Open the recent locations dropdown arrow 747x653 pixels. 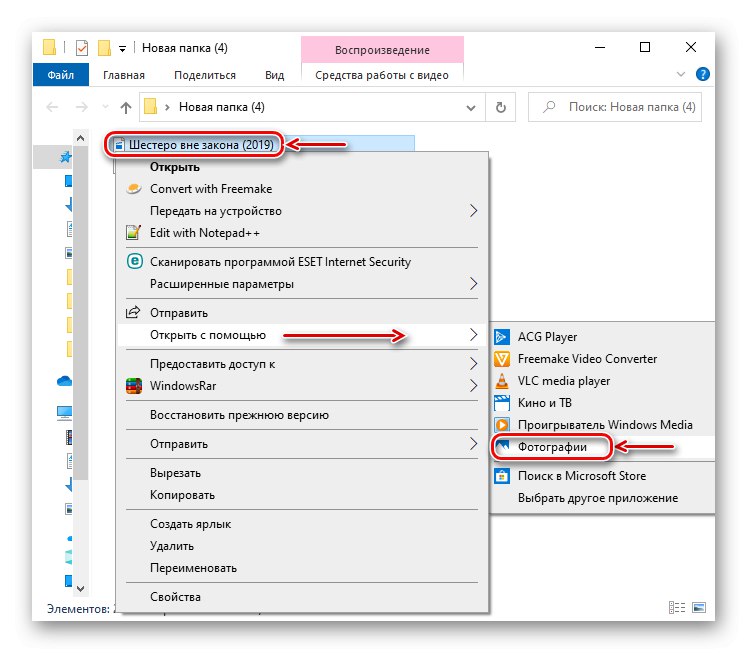point(105,107)
